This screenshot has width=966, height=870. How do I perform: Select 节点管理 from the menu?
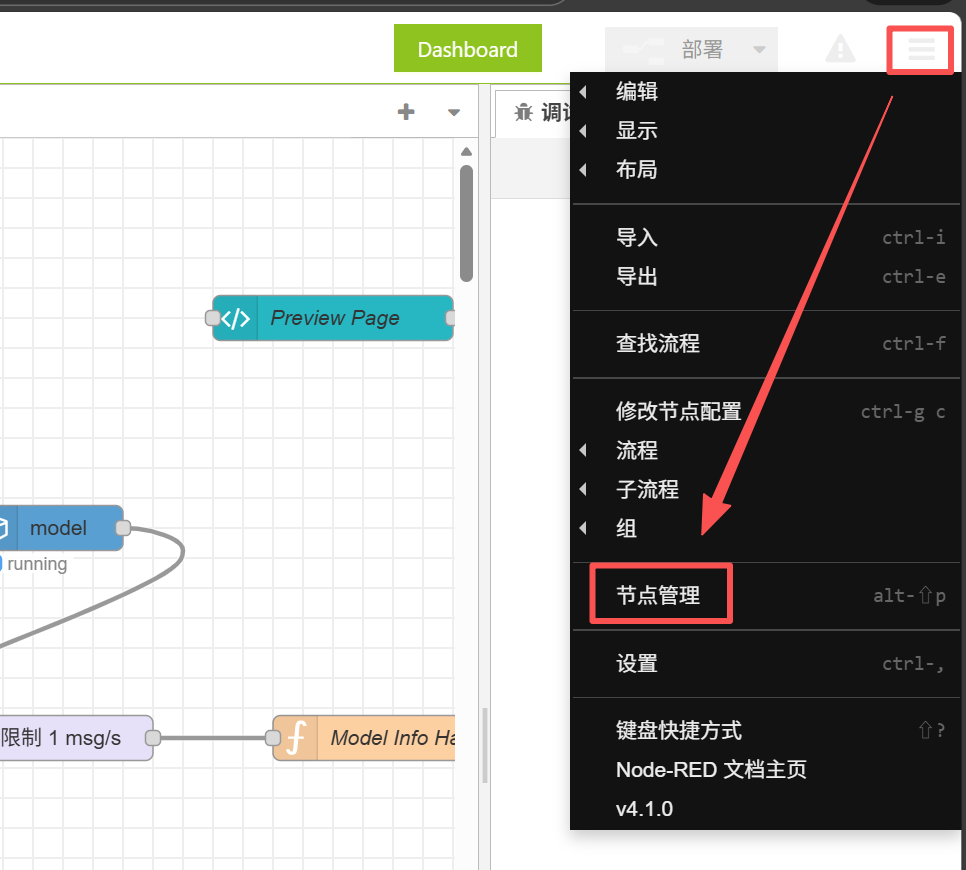pos(658,595)
